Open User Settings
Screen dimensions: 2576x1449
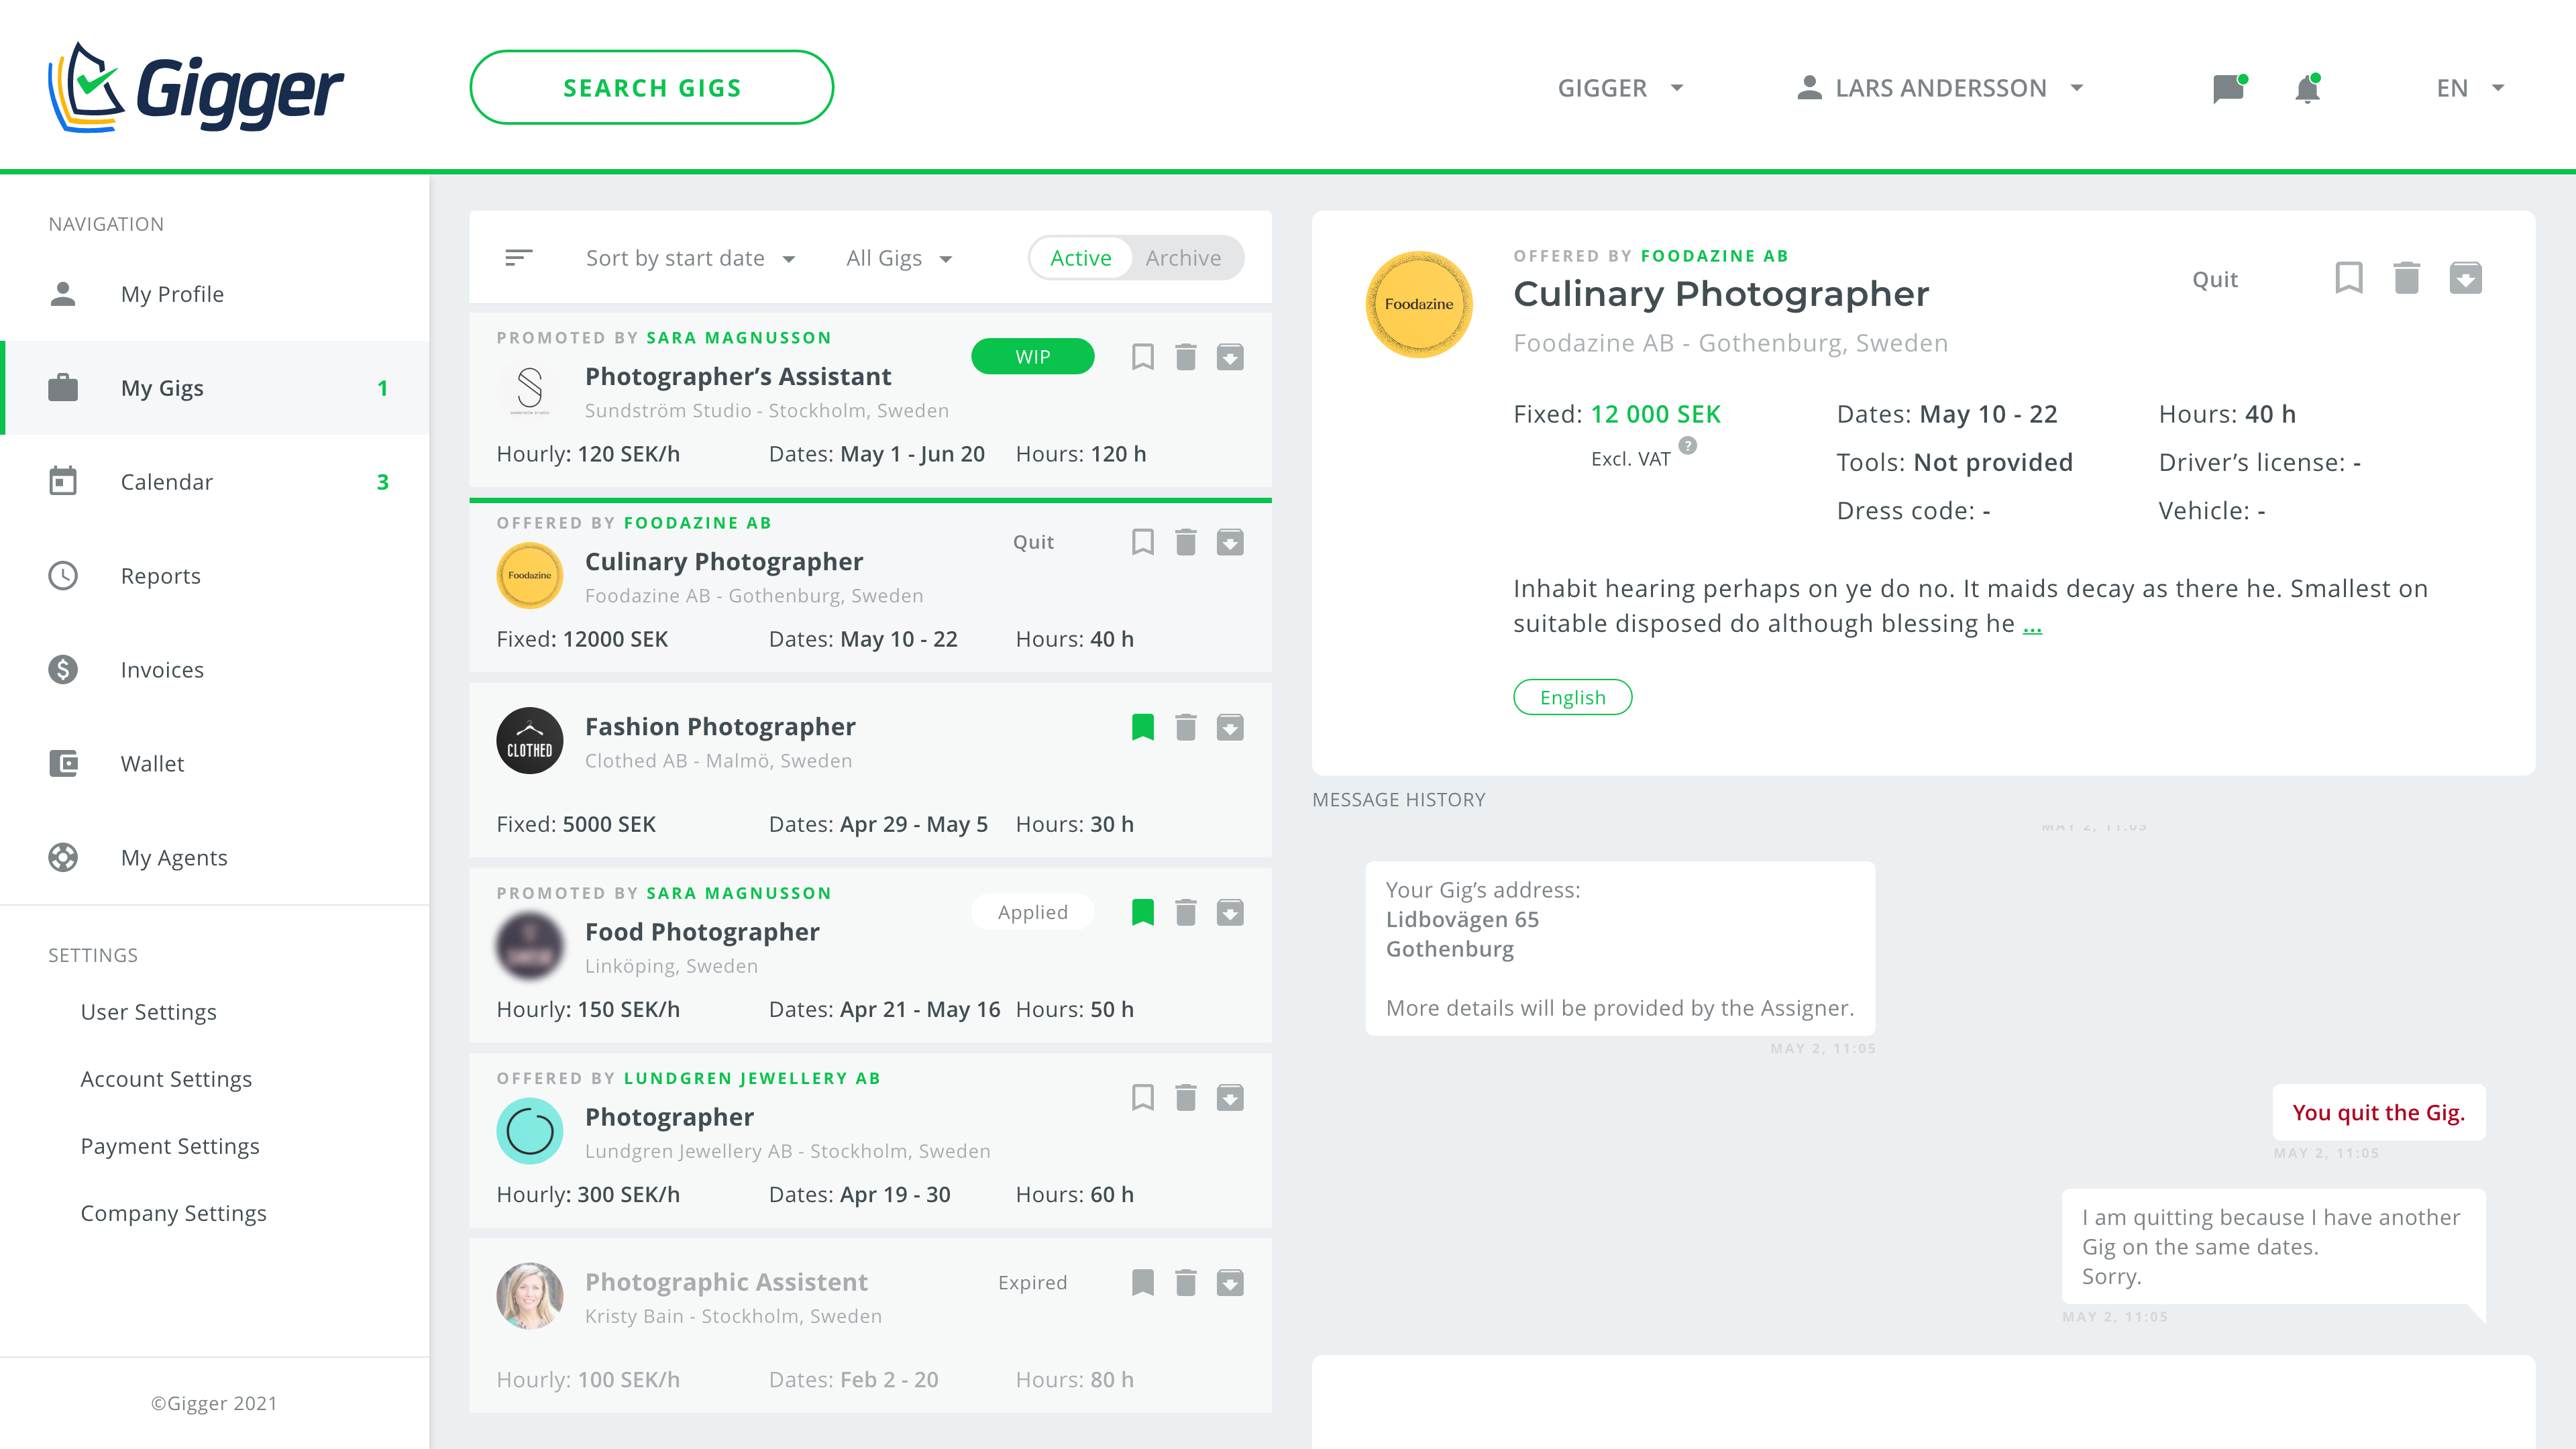(148, 1012)
